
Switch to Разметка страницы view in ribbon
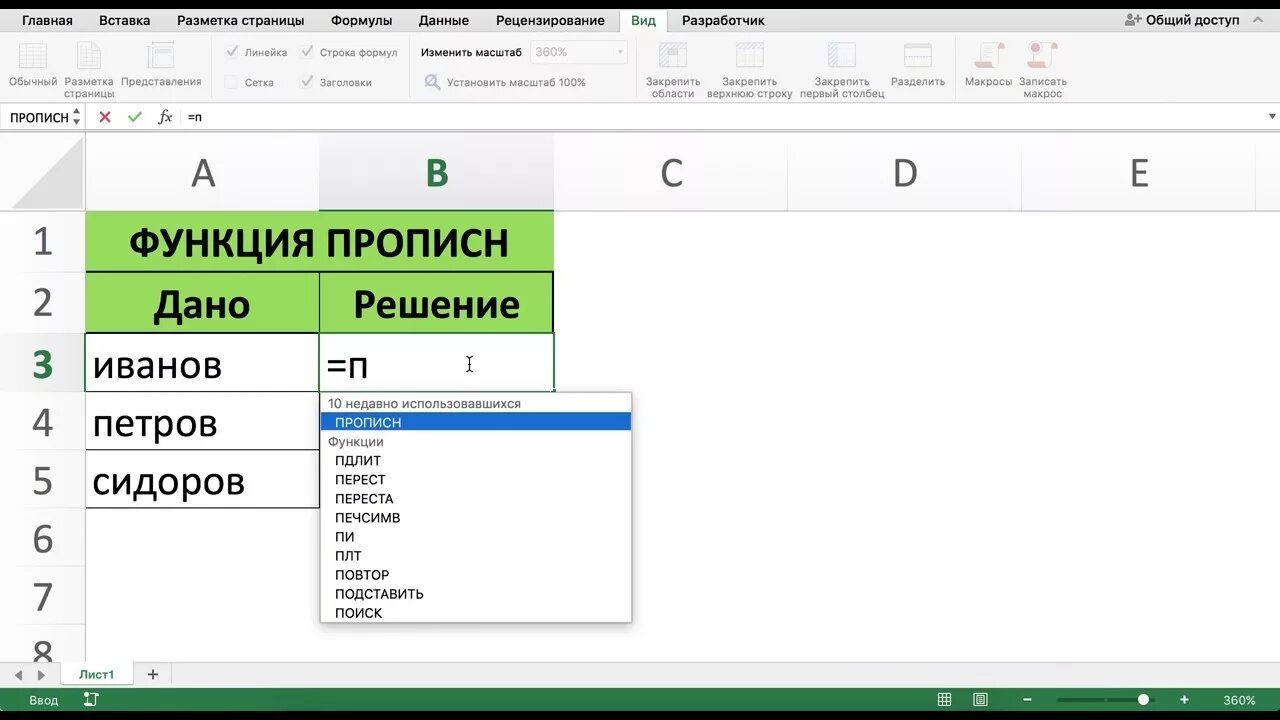[x=89, y=56]
